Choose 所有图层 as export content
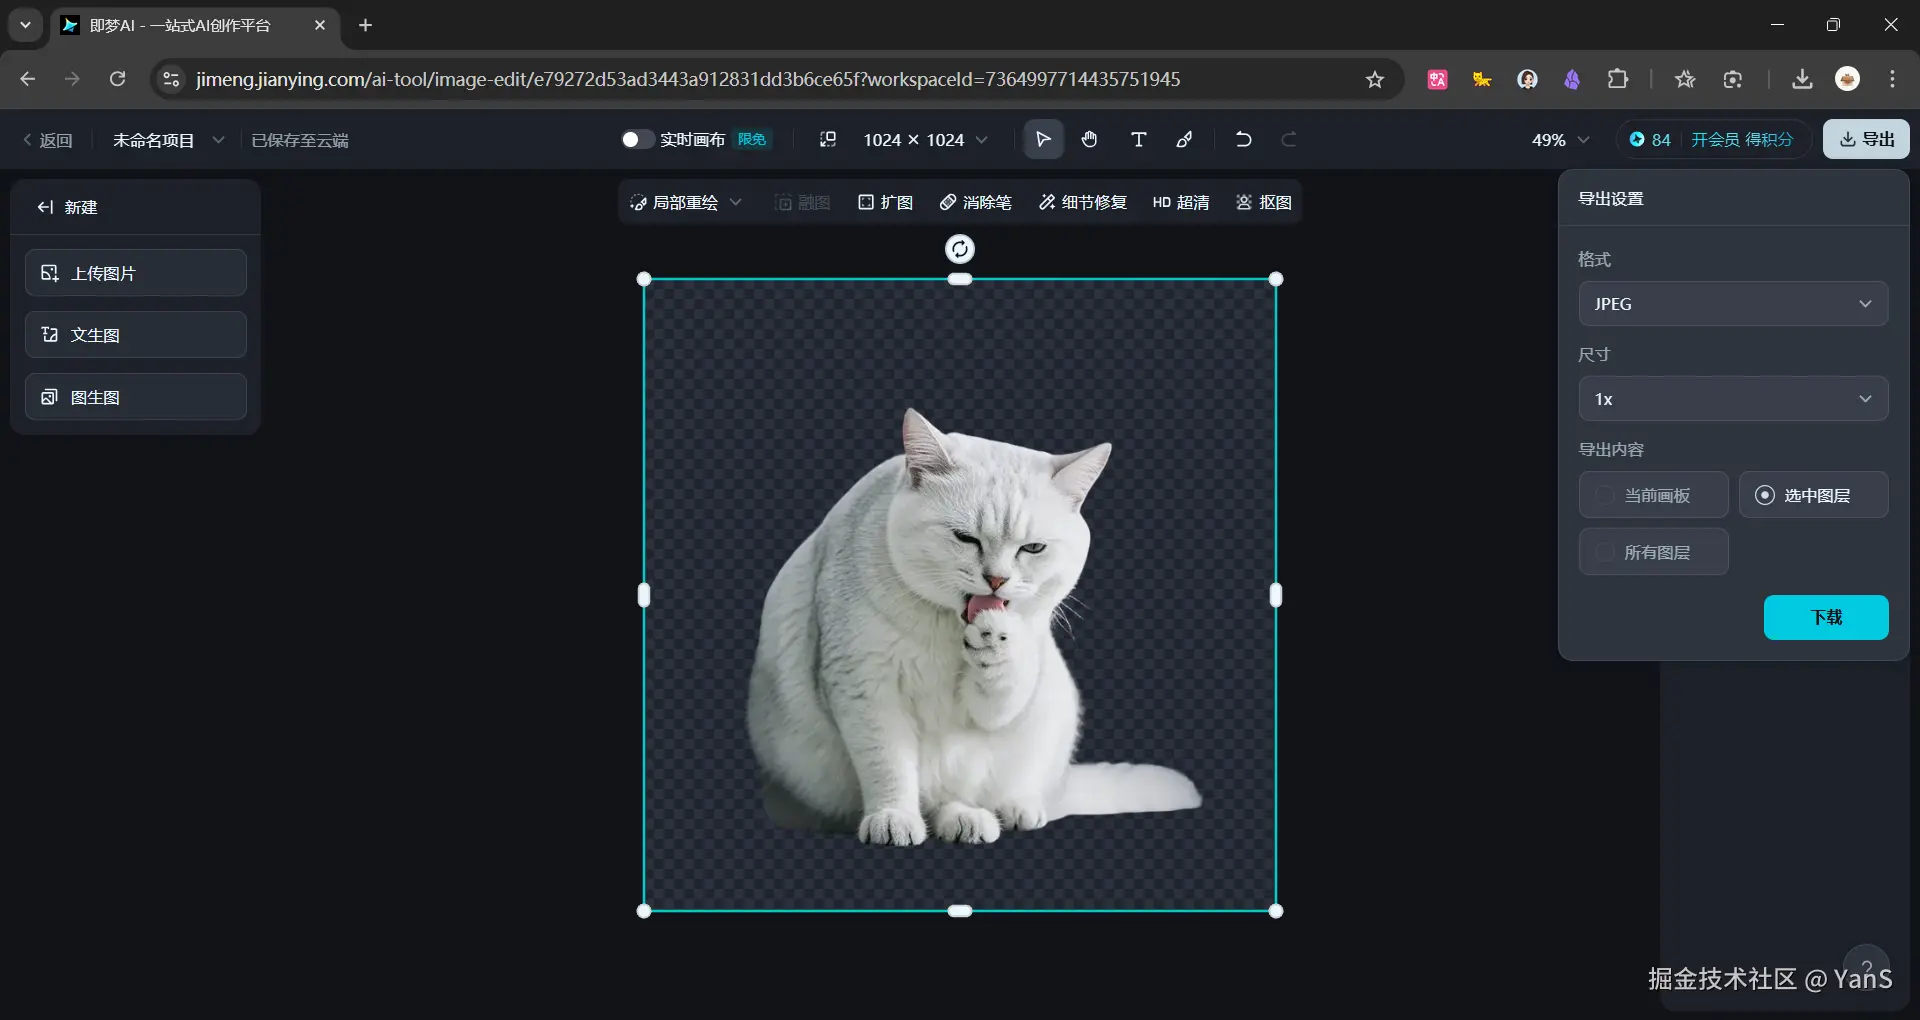Screen dimensions: 1920x1020 point(1653,551)
